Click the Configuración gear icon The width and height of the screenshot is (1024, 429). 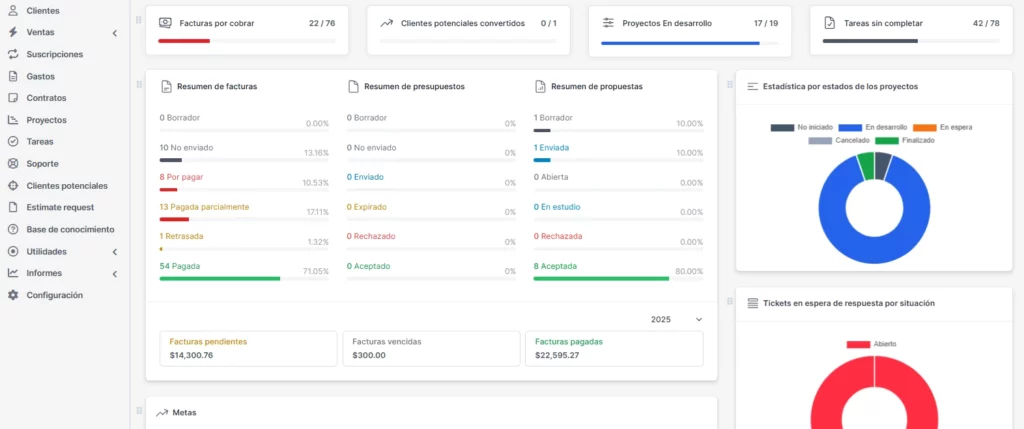(13, 295)
